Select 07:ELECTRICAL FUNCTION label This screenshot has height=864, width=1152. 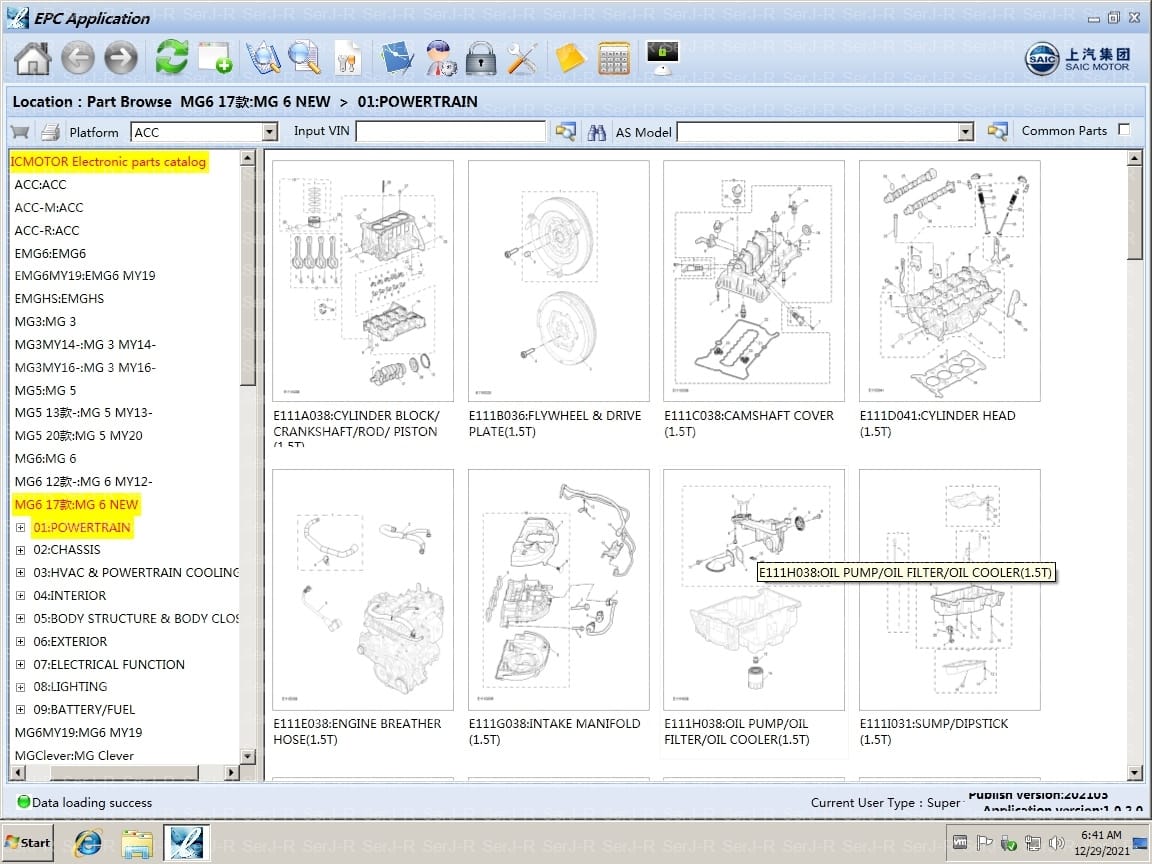(109, 664)
